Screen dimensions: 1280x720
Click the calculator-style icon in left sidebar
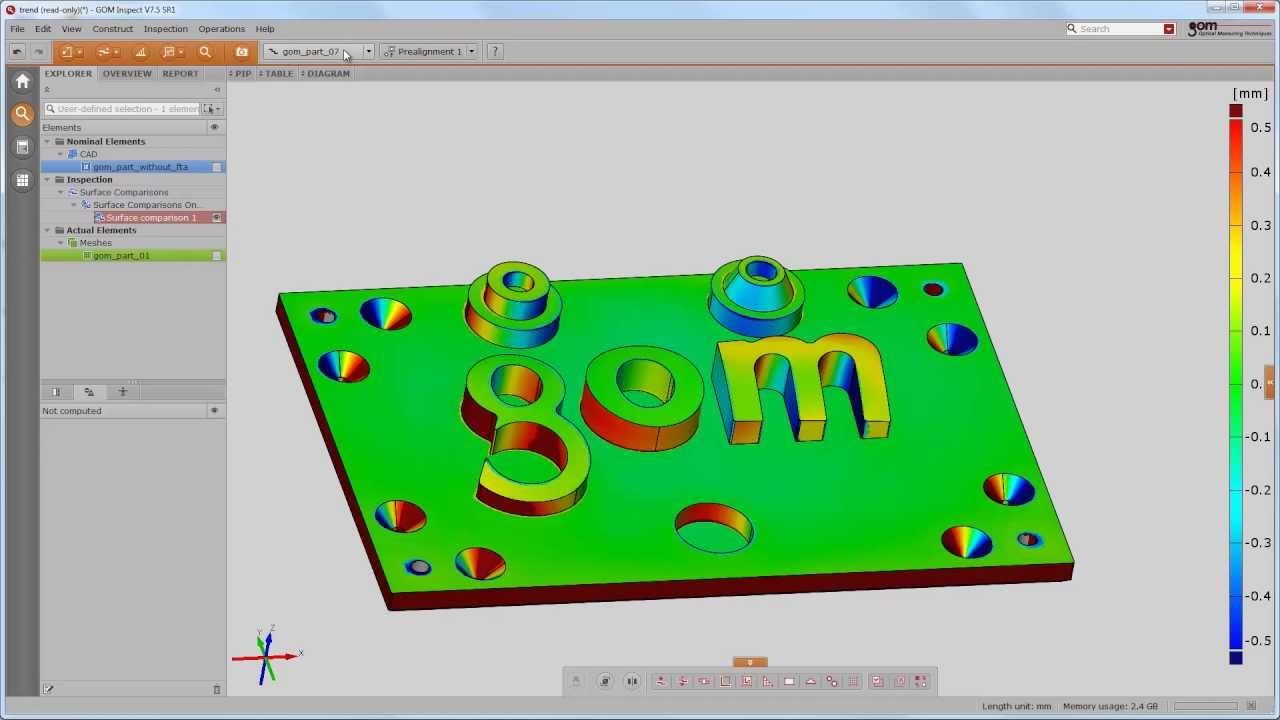[22, 147]
